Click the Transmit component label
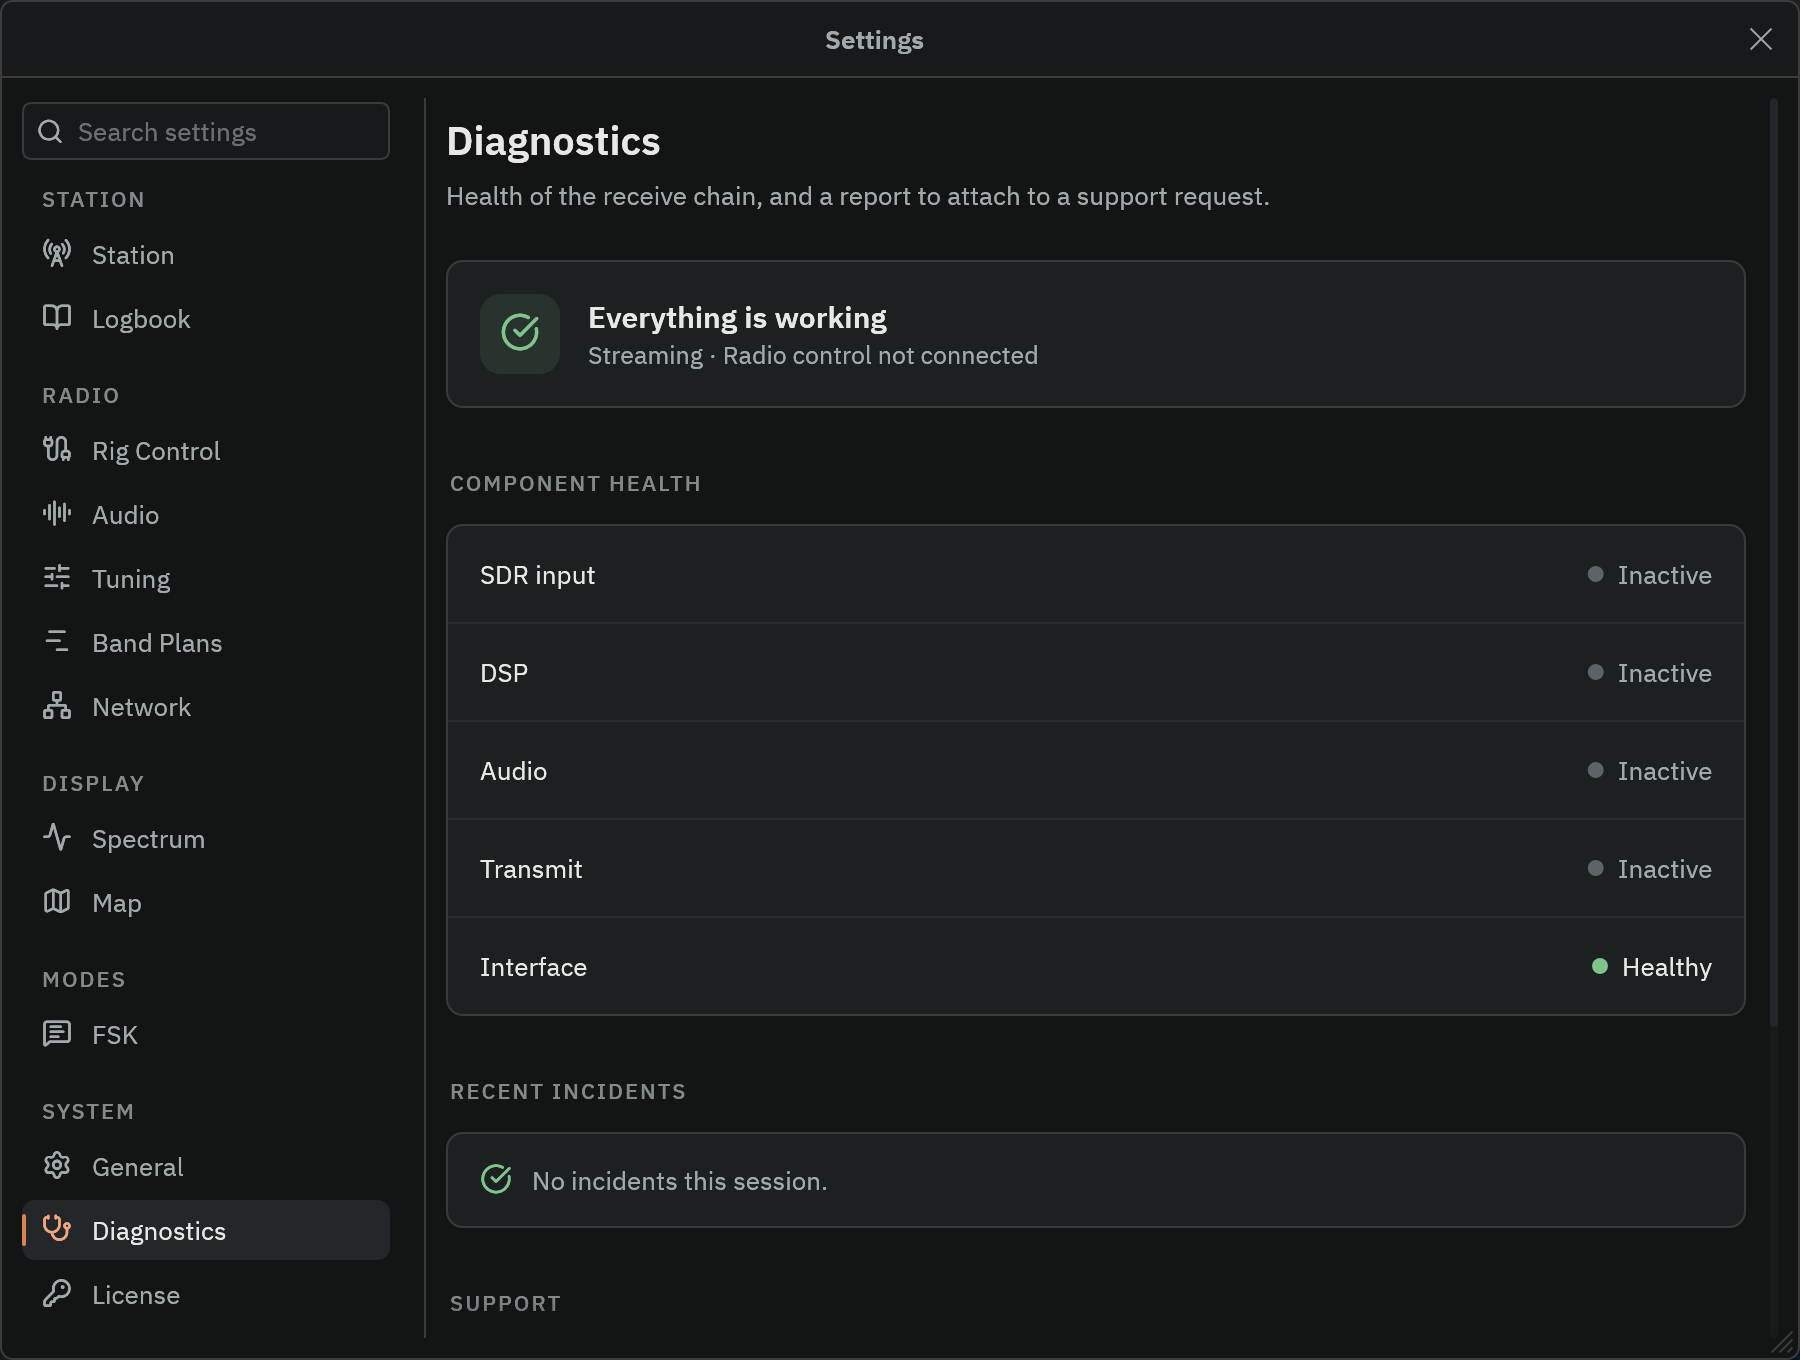Image resolution: width=1800 pixels, height=1360 pixels. click(531, 869)
